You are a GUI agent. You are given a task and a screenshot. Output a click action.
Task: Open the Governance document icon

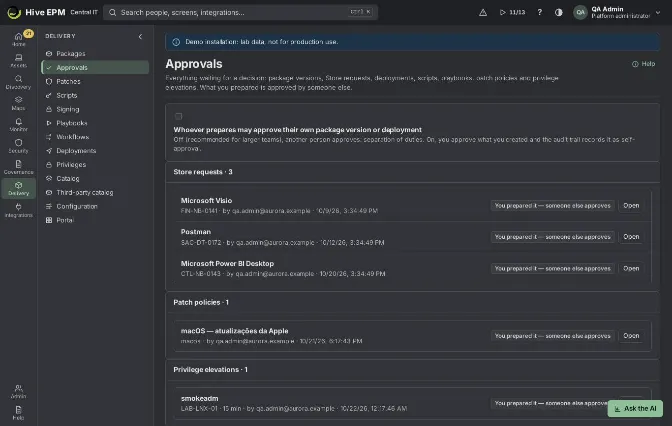(x=18, y=167)
